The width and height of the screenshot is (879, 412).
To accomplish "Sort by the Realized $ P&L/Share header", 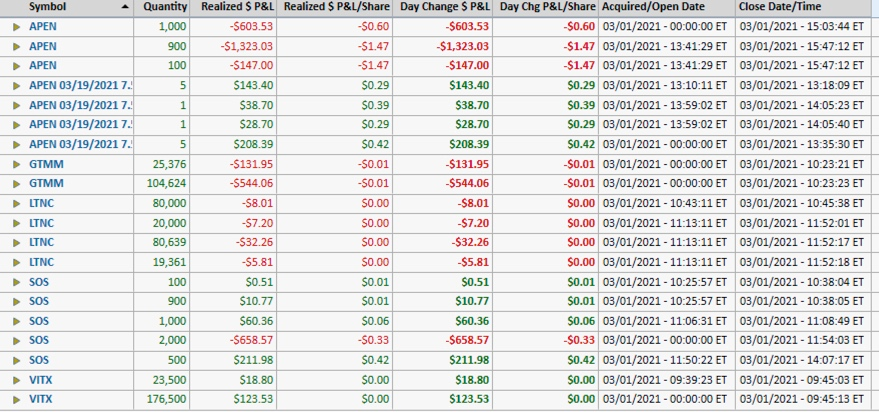I will pyautogui.click(x=336, y=7).
